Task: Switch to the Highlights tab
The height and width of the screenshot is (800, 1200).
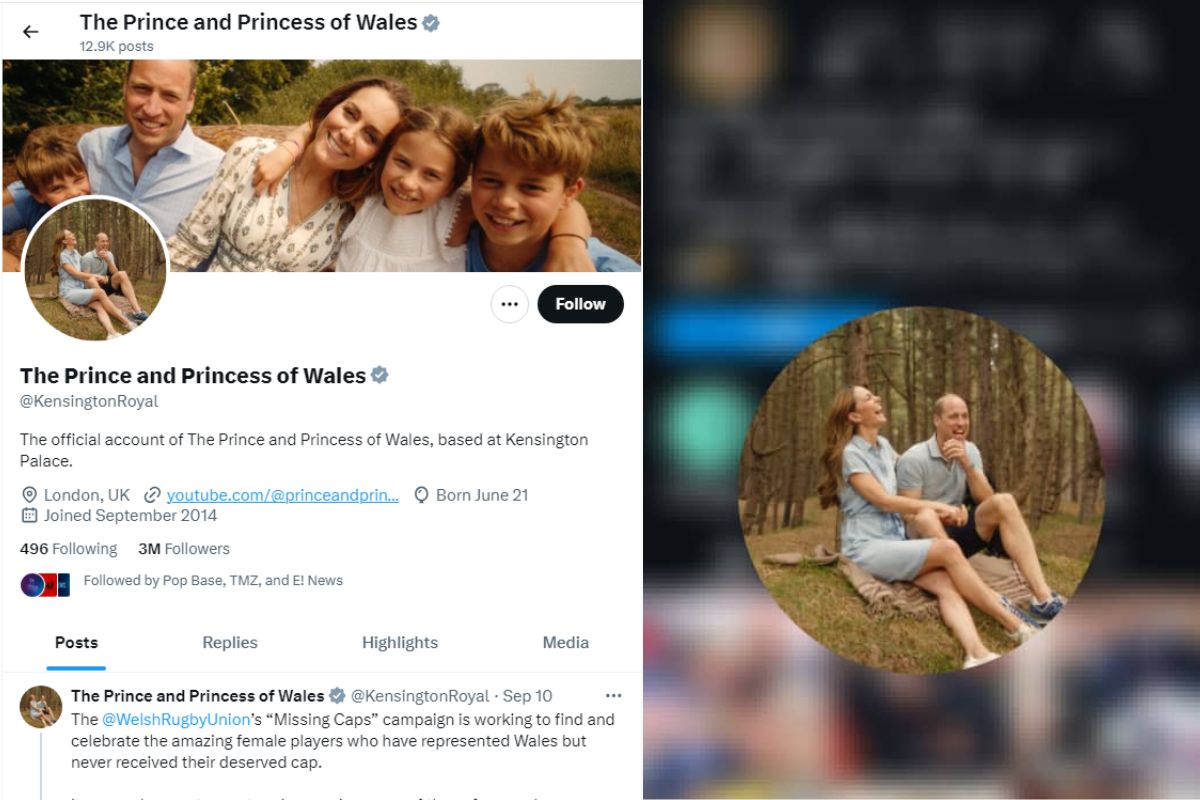Action: coord(400,643)
